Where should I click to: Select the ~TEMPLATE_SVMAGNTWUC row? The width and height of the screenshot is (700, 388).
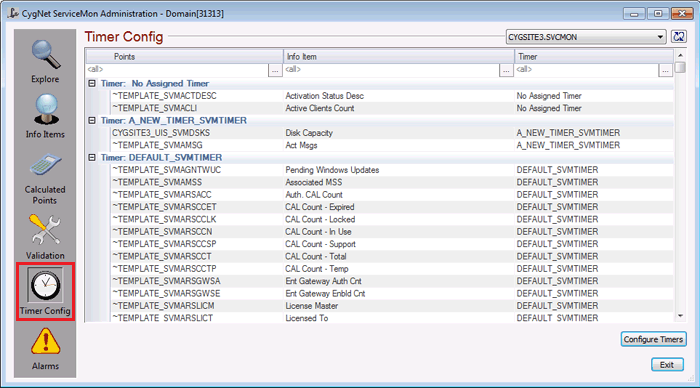click(x=392, y=170)
